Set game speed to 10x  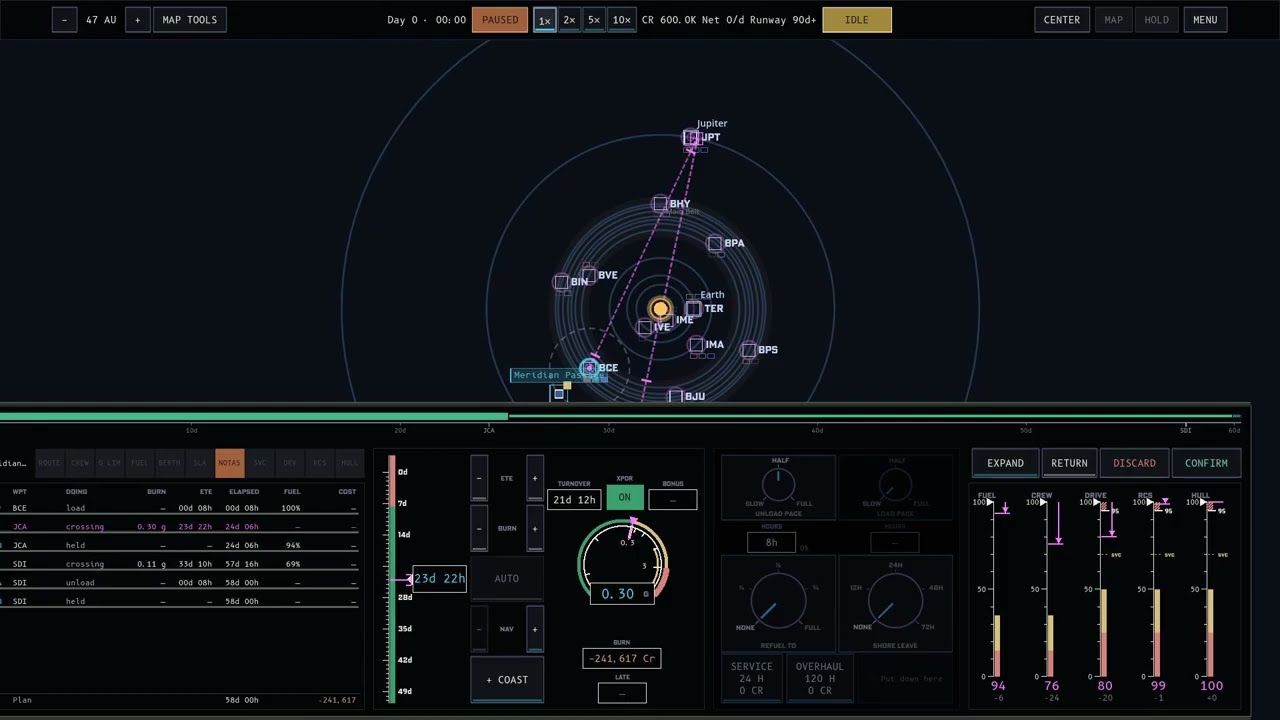[621, 20]
